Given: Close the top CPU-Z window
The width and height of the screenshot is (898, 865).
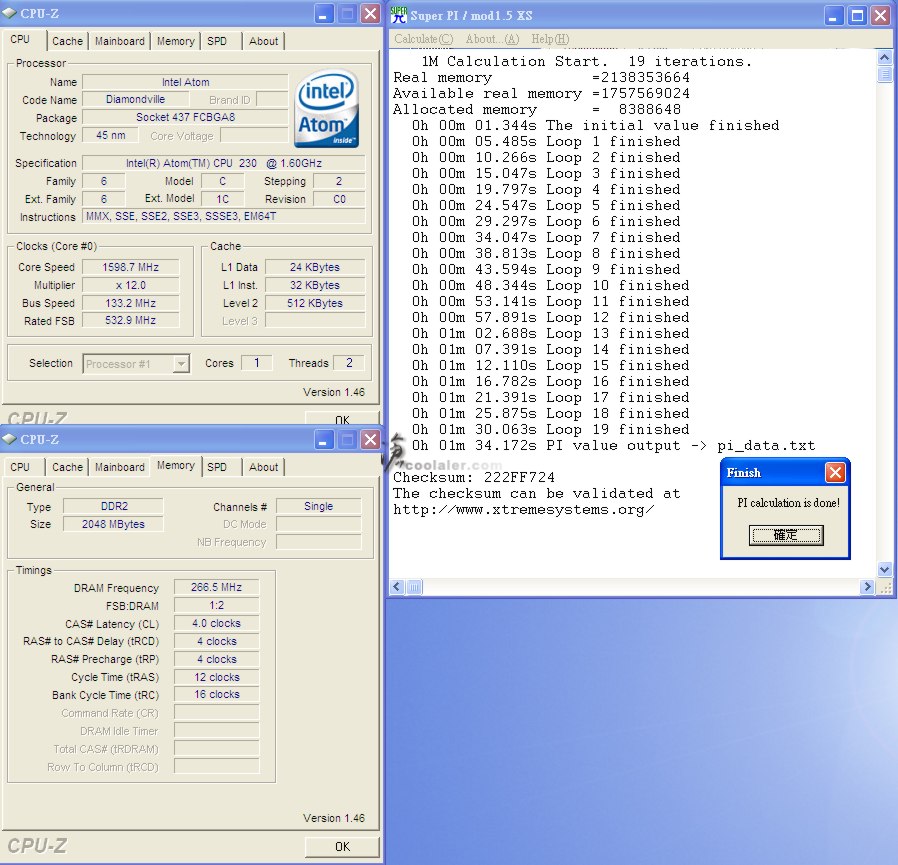Looking at the screenshot, I should (371, 14).
